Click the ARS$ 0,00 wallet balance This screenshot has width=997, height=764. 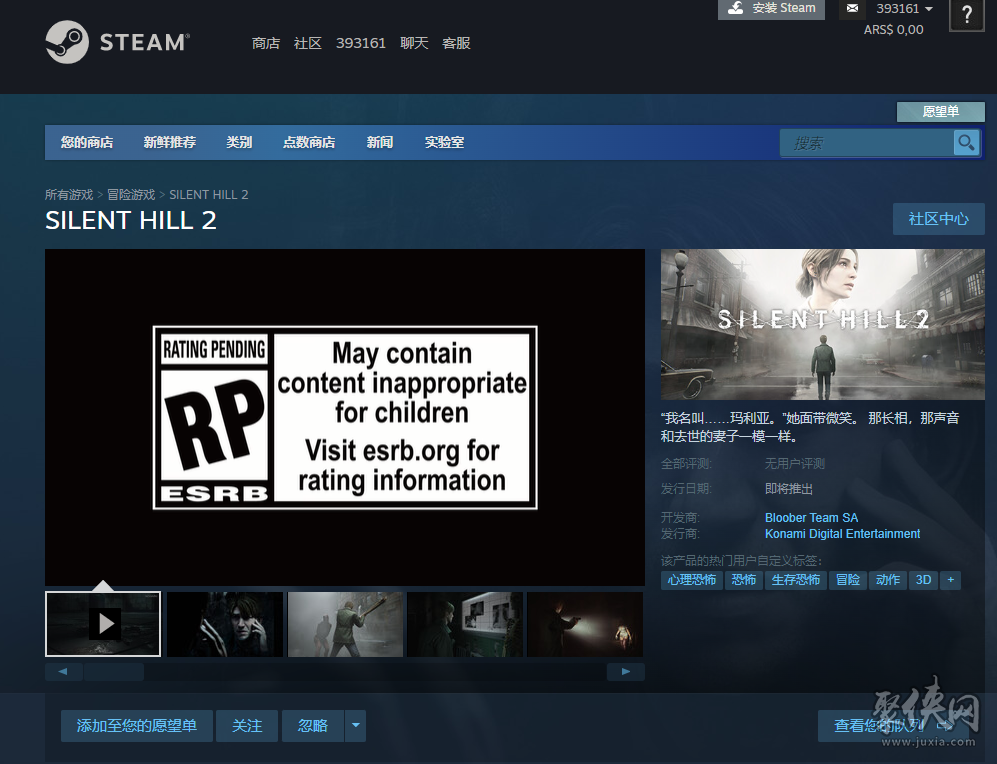893,29
